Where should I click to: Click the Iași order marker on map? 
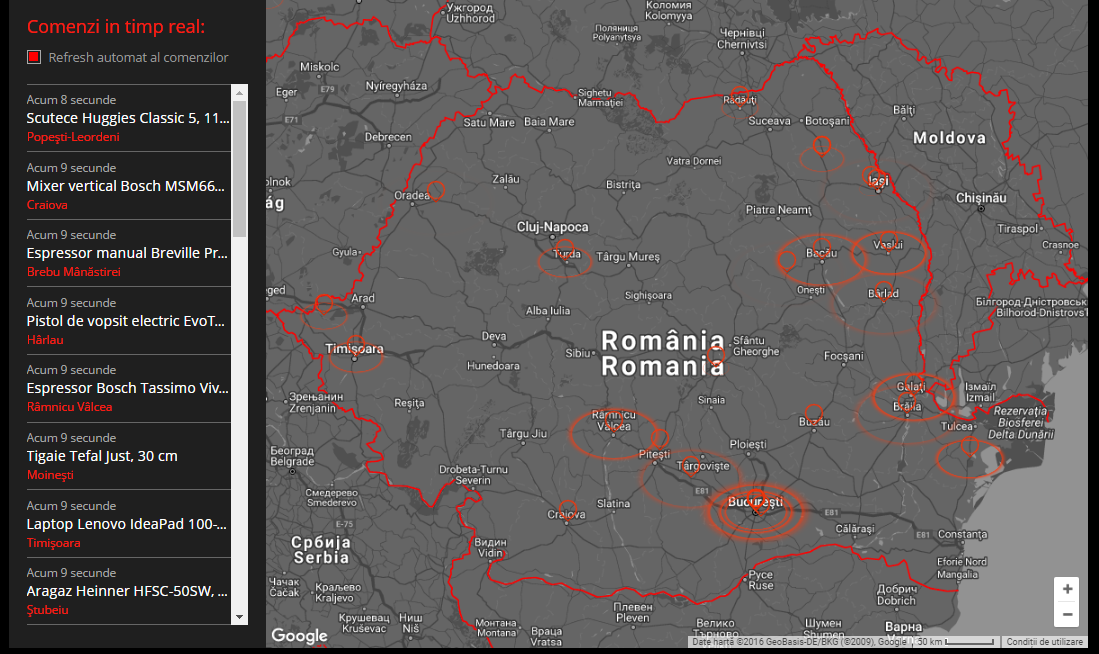[x=871, y=175]
